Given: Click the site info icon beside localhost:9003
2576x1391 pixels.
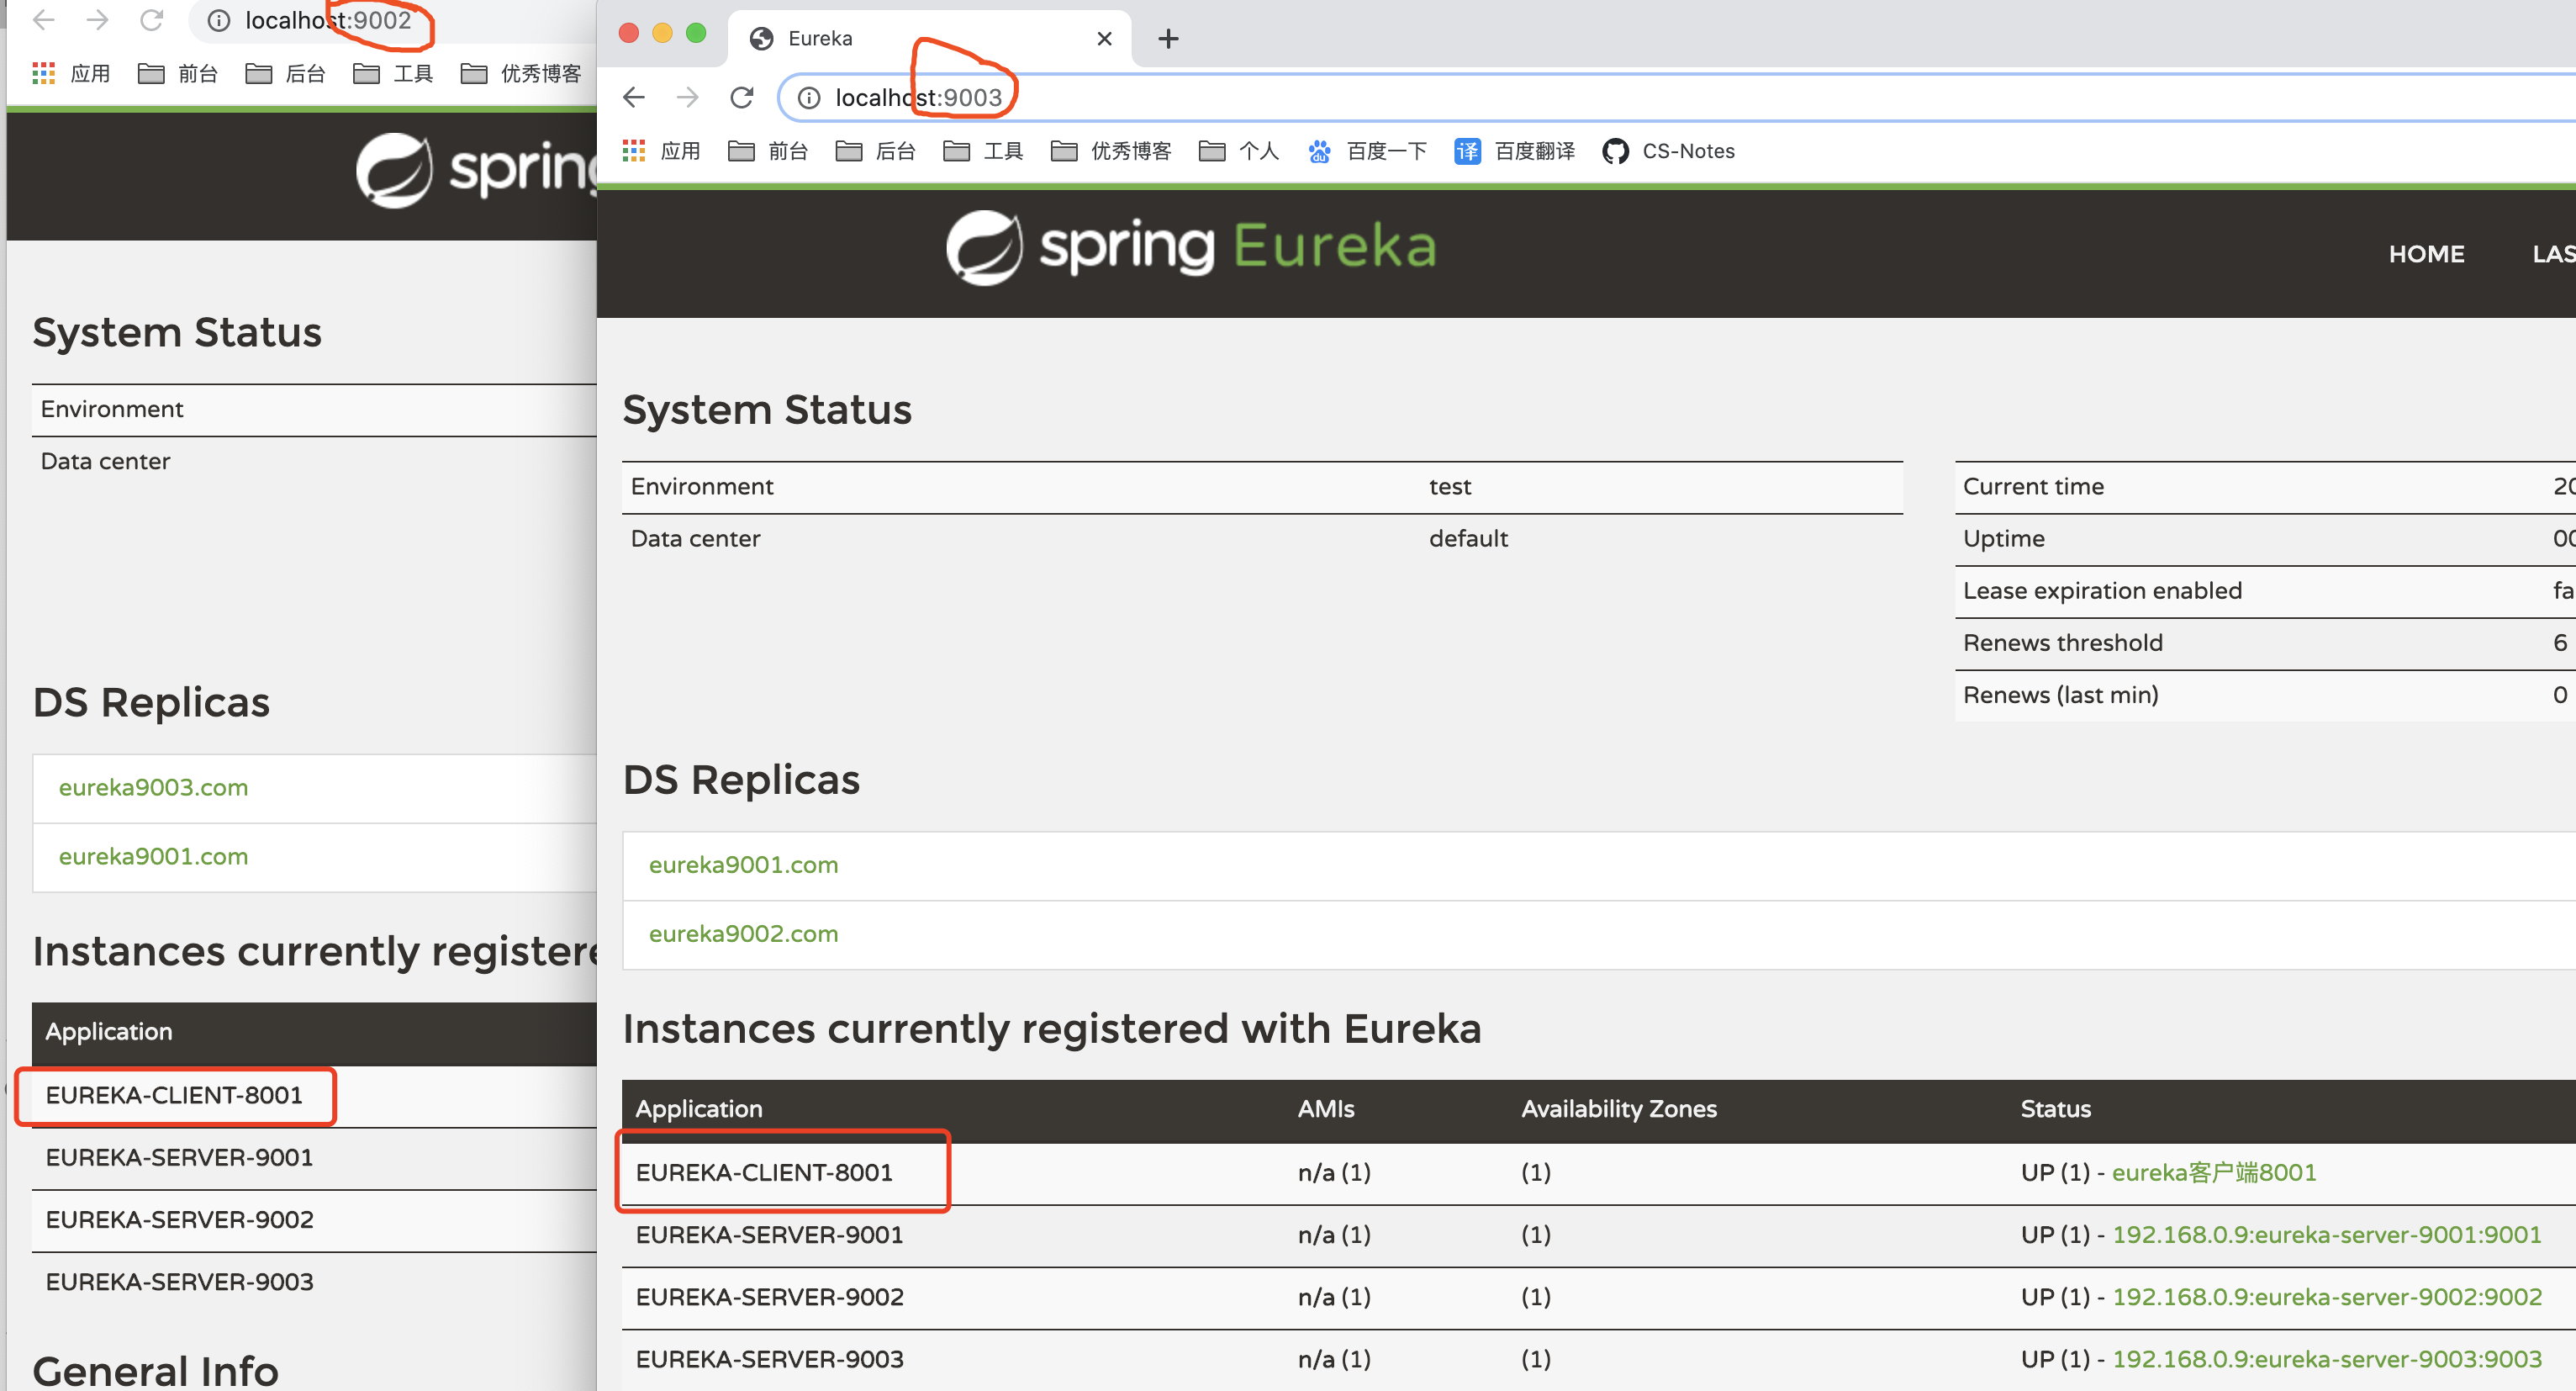Looking at the screenshot, I should click(808, 97).
